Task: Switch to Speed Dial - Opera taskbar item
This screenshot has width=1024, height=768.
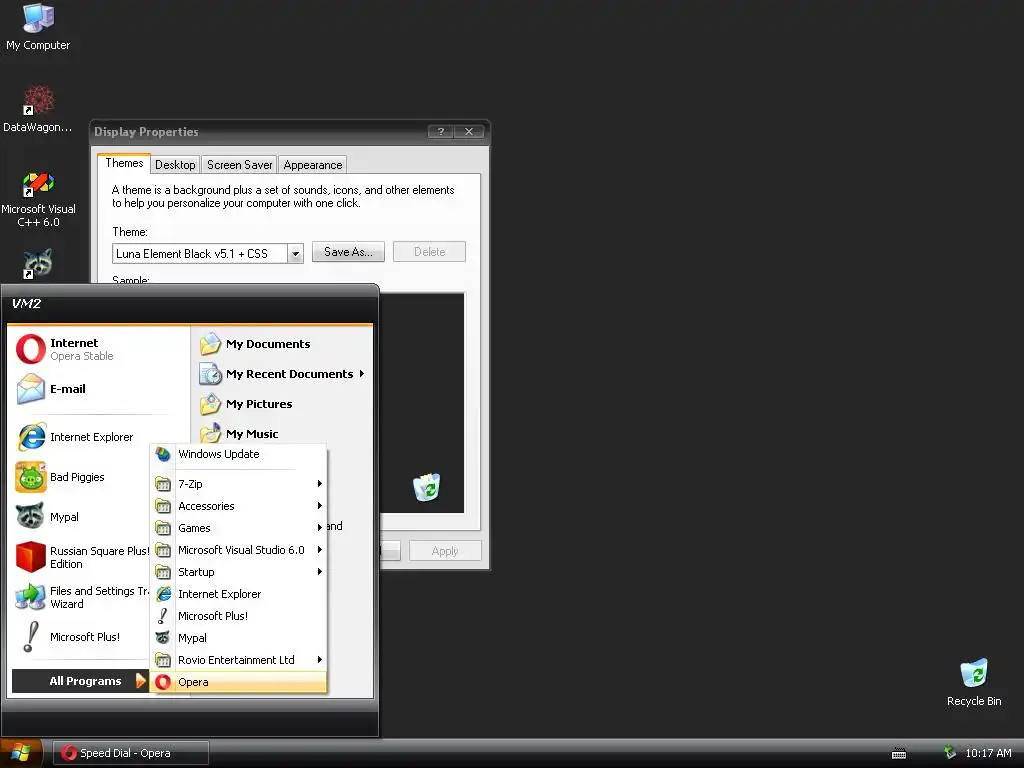Action: coord(131,753)
